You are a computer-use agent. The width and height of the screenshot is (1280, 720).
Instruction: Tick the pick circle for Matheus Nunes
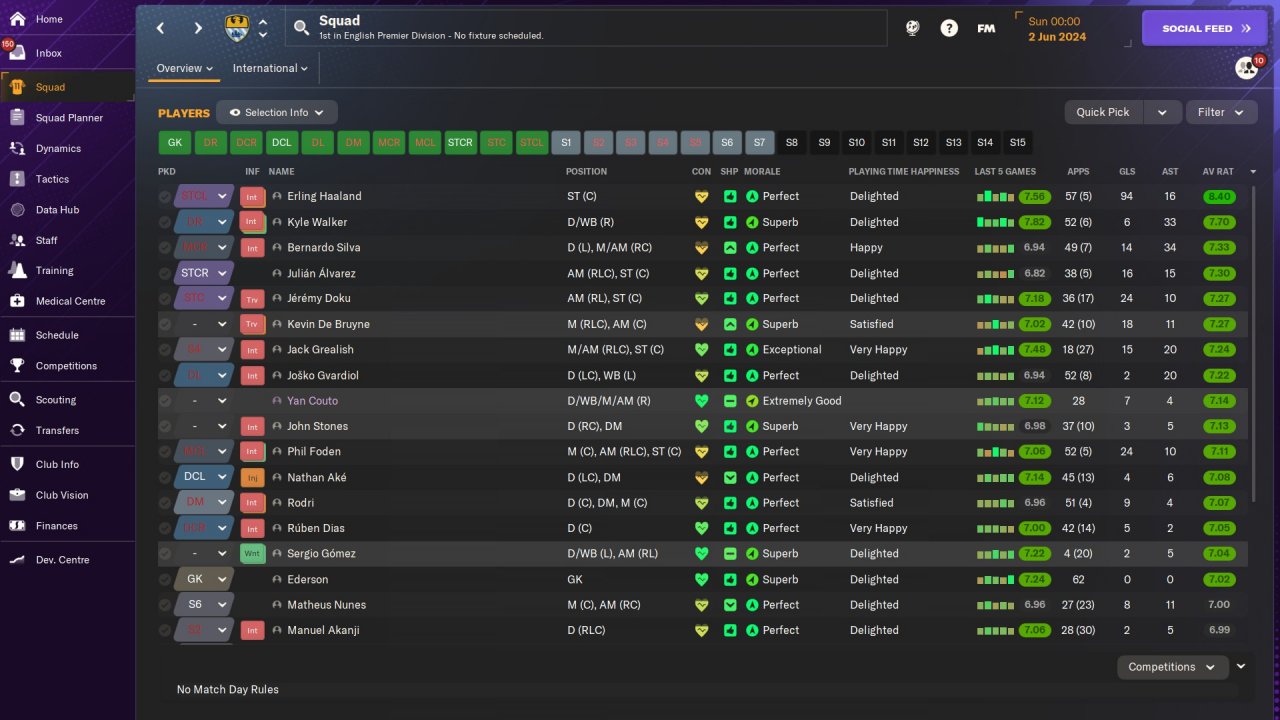click(165, 605)
